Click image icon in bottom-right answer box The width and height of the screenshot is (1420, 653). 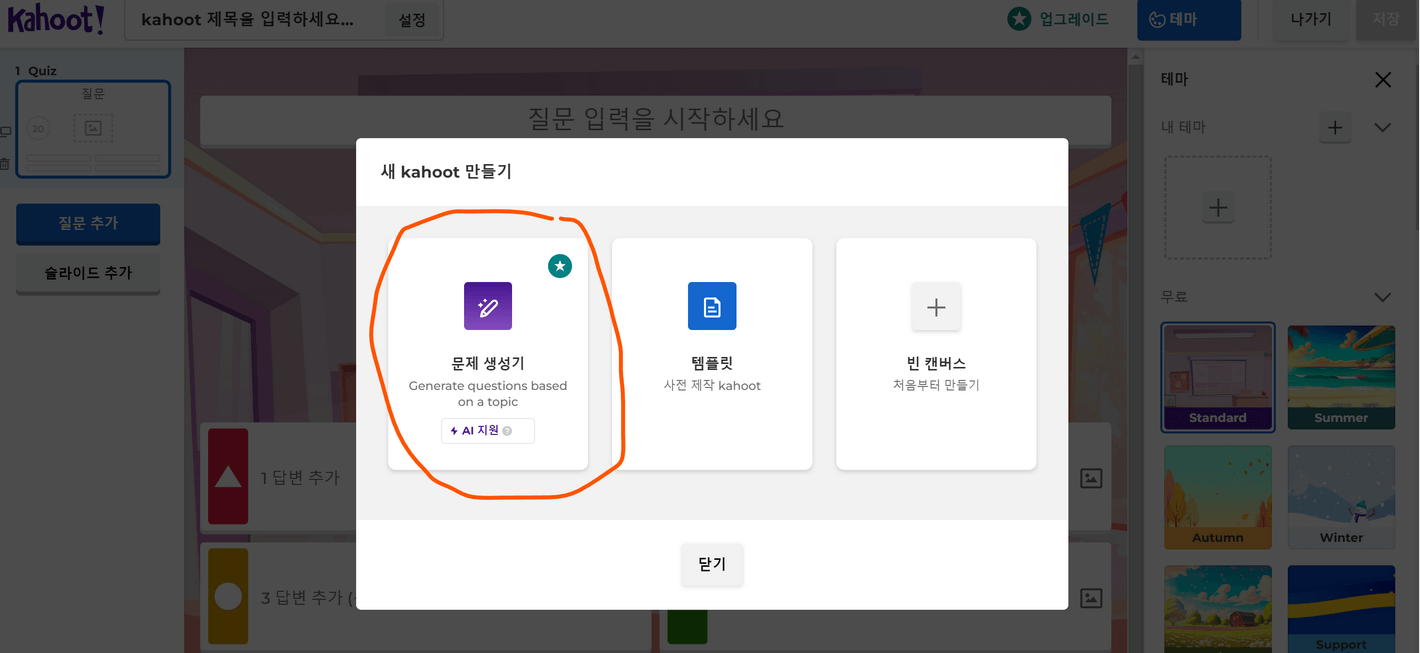(x=1091, y=598)
